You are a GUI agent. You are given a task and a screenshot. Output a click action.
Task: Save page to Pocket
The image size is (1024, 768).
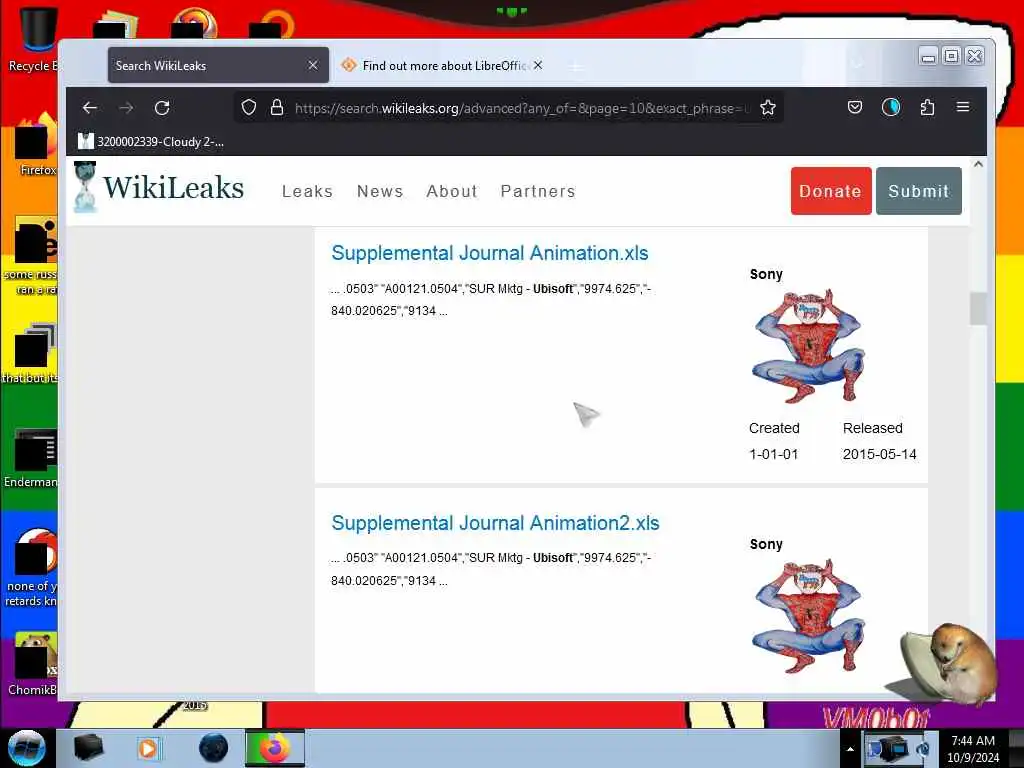click(x=855, y=107)
